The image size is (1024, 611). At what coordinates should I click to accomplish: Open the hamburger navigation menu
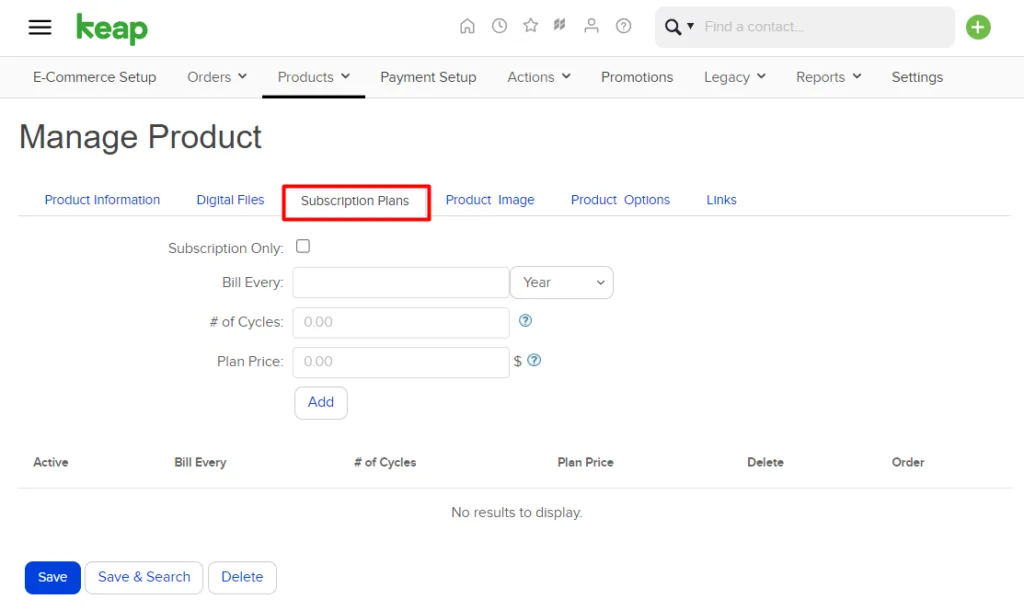40,27
